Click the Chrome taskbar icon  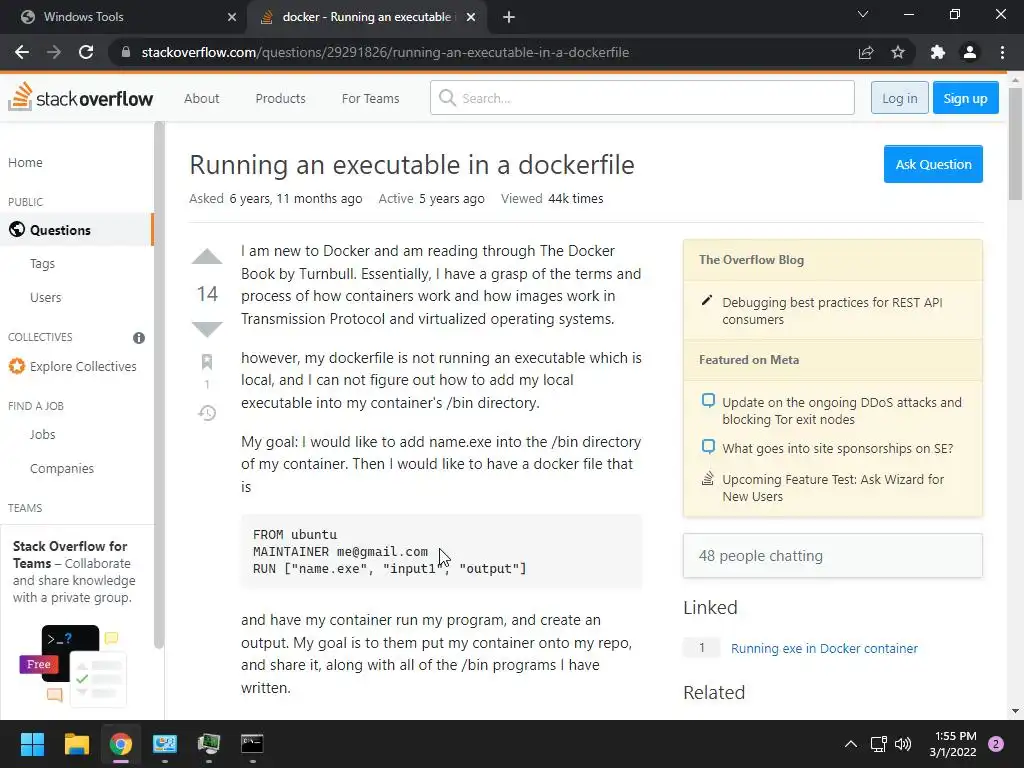pyautogui.click(x=121, y=744)
